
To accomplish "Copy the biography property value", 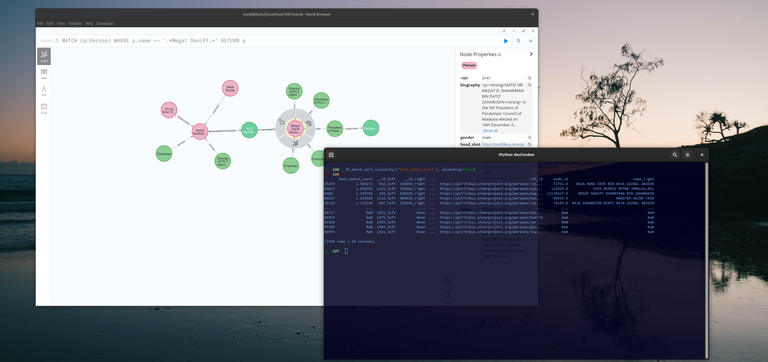I will [x=529, y=85].
